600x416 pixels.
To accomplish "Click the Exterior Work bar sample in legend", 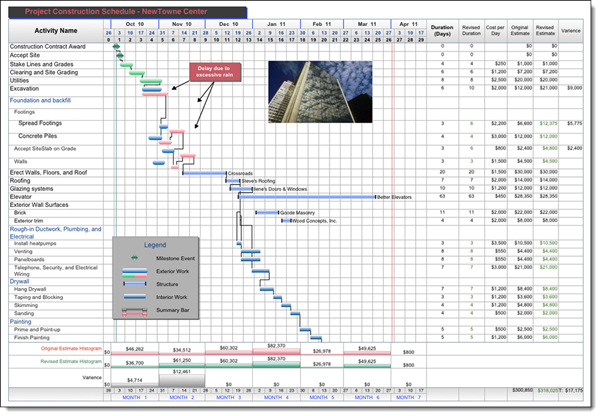I will pos(134,271).
